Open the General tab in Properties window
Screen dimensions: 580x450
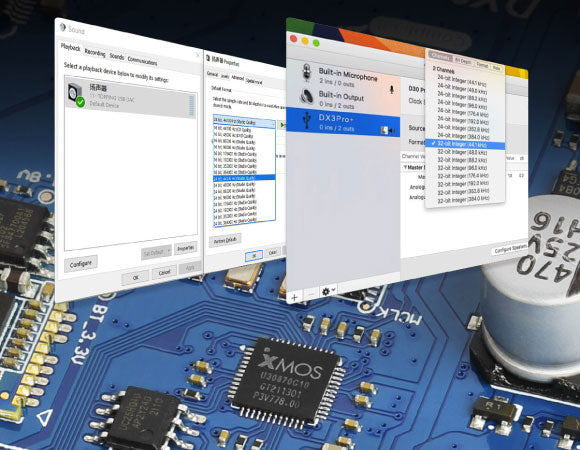tap(212, 74)
